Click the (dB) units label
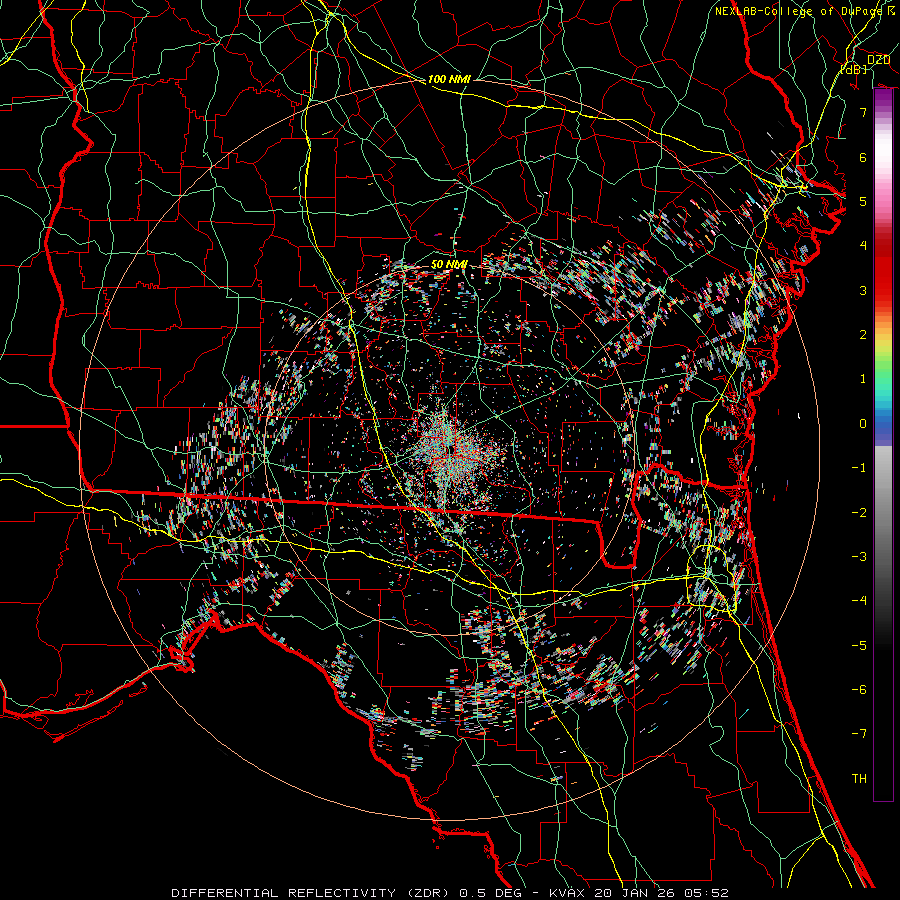The width and height of the screenshot is (900, 900). coord(853,69)
